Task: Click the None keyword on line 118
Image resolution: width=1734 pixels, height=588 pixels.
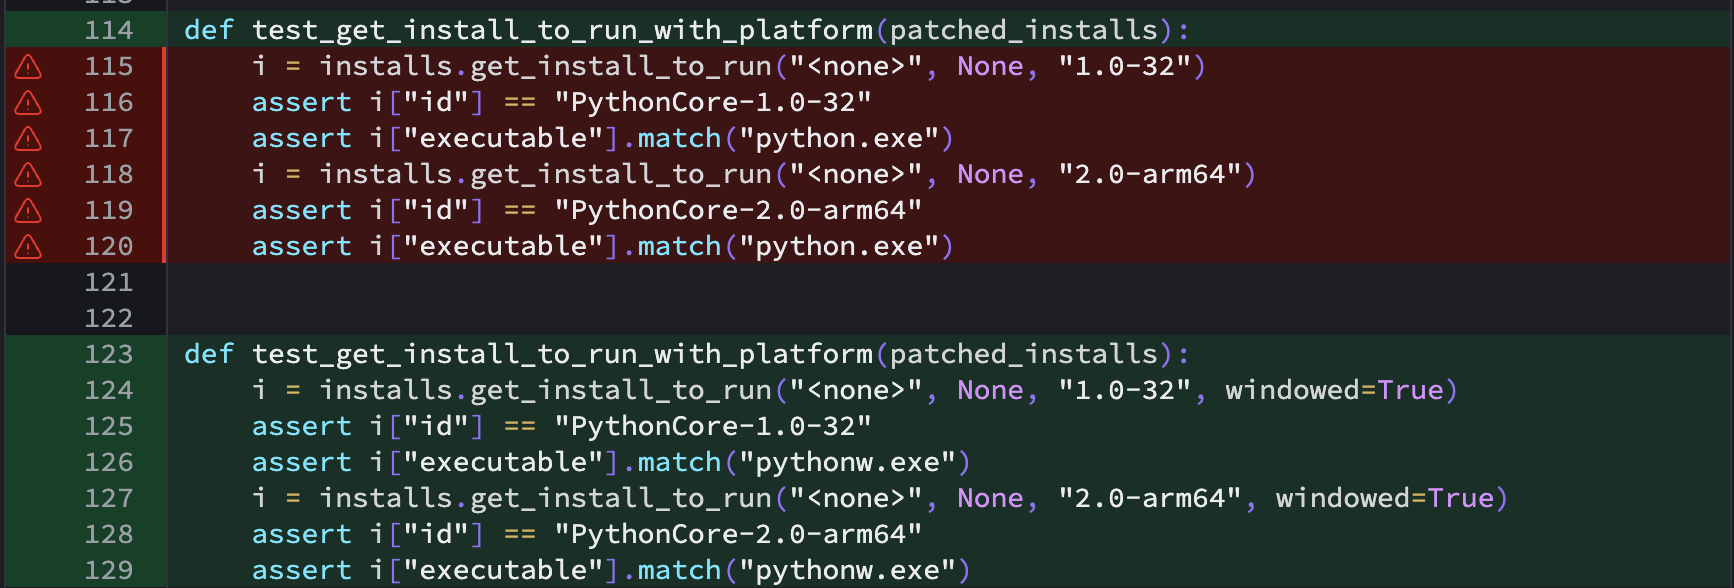Action: coord(991,175)
